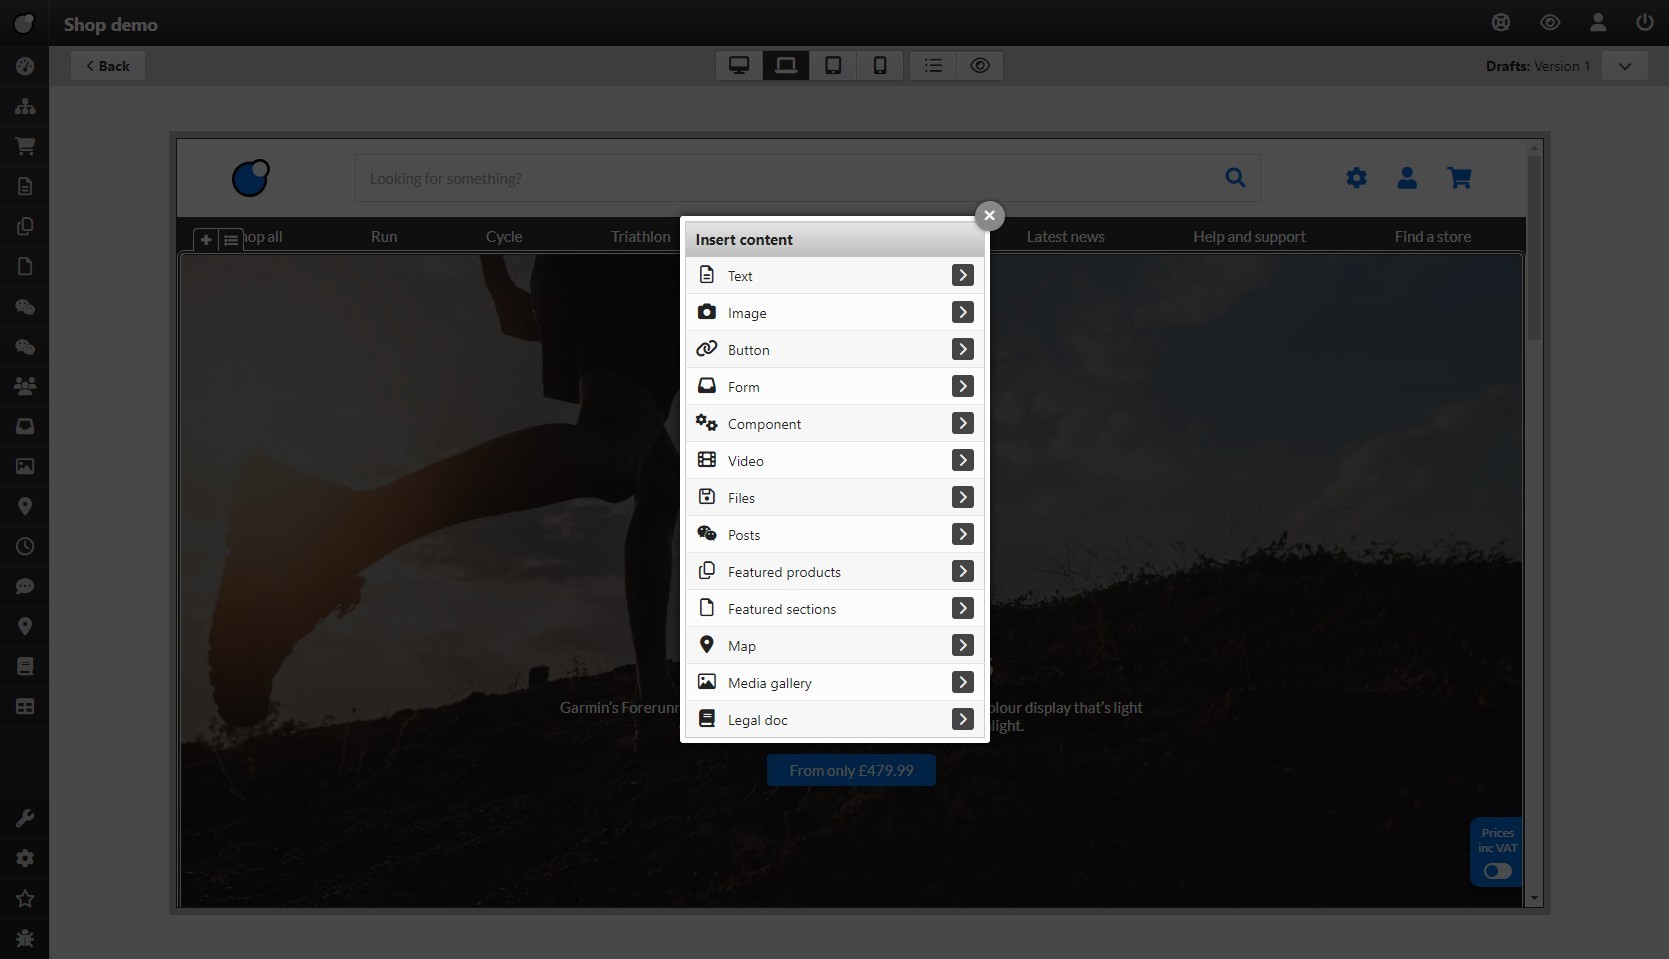Open the Drafts version dropdown
The width and height of the screenshot is (1669, 959).
(1624, 66)
